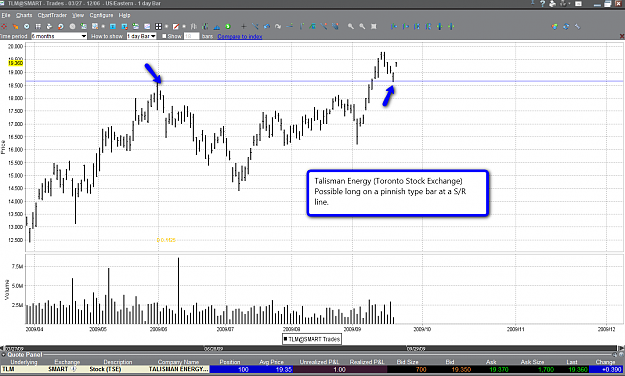625x376 pixels.
Task: Click the Change value +0.390
Action: [611, 370]
